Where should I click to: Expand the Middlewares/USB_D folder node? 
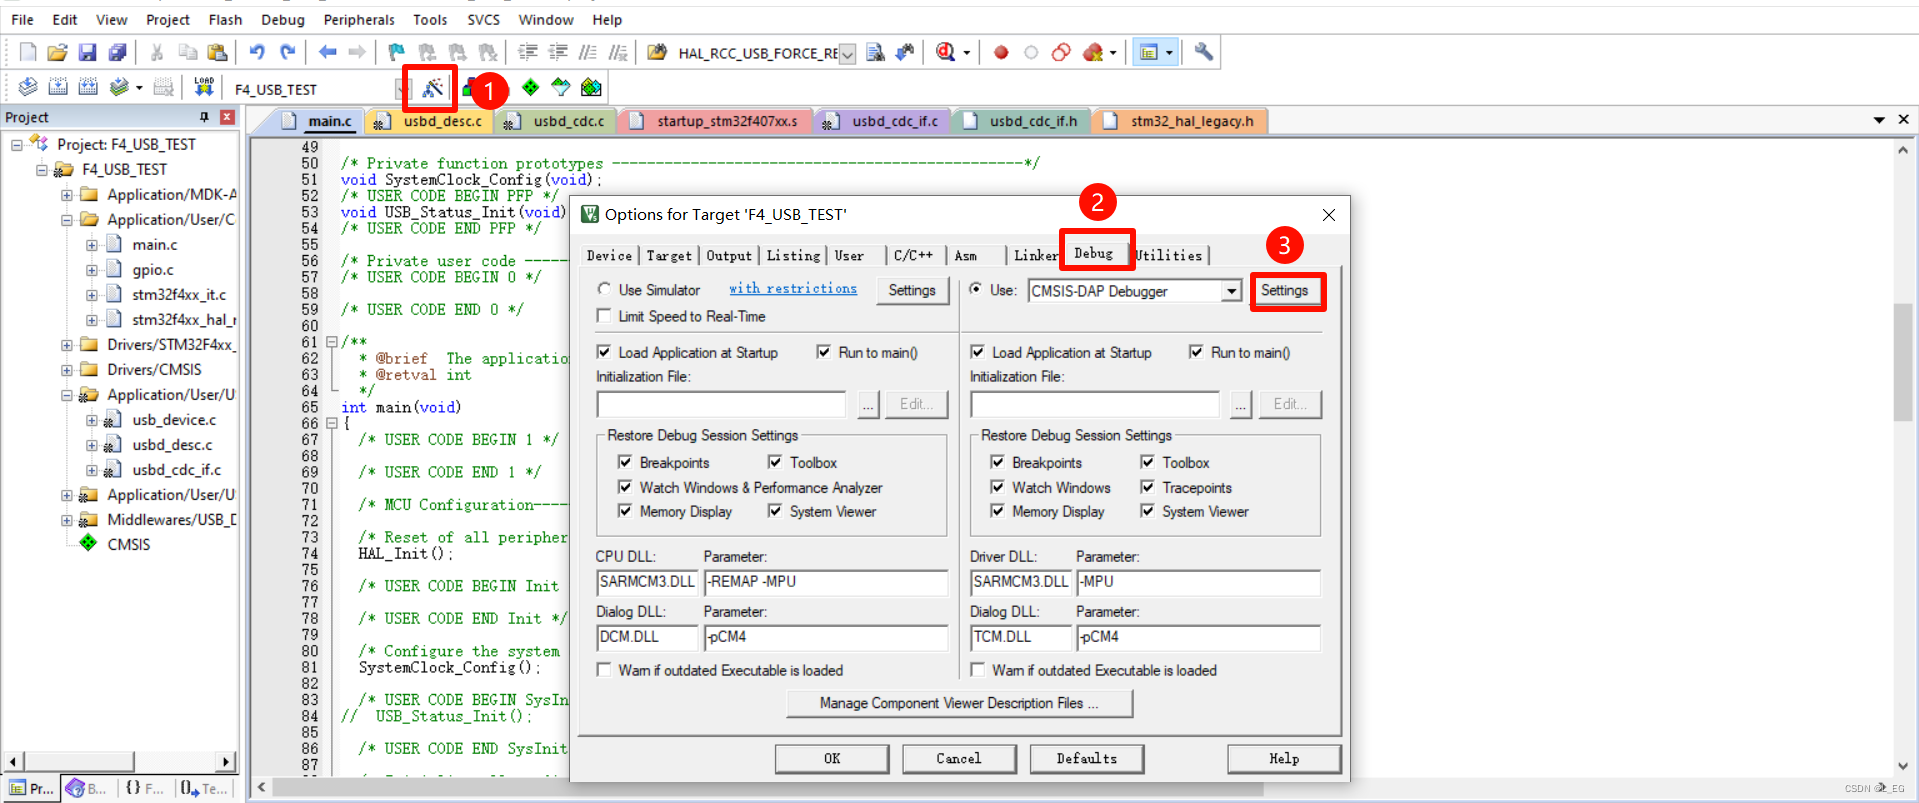[67, 520]
